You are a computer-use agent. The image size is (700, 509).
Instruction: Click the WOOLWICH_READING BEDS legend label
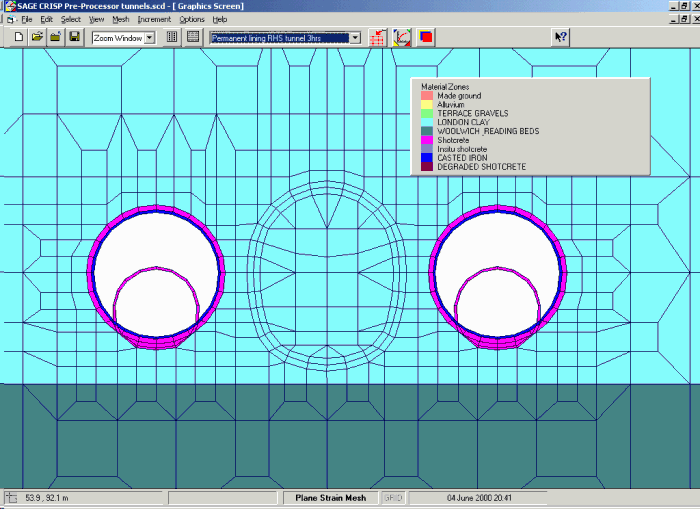pyautogui.click(x=488, y=131)
